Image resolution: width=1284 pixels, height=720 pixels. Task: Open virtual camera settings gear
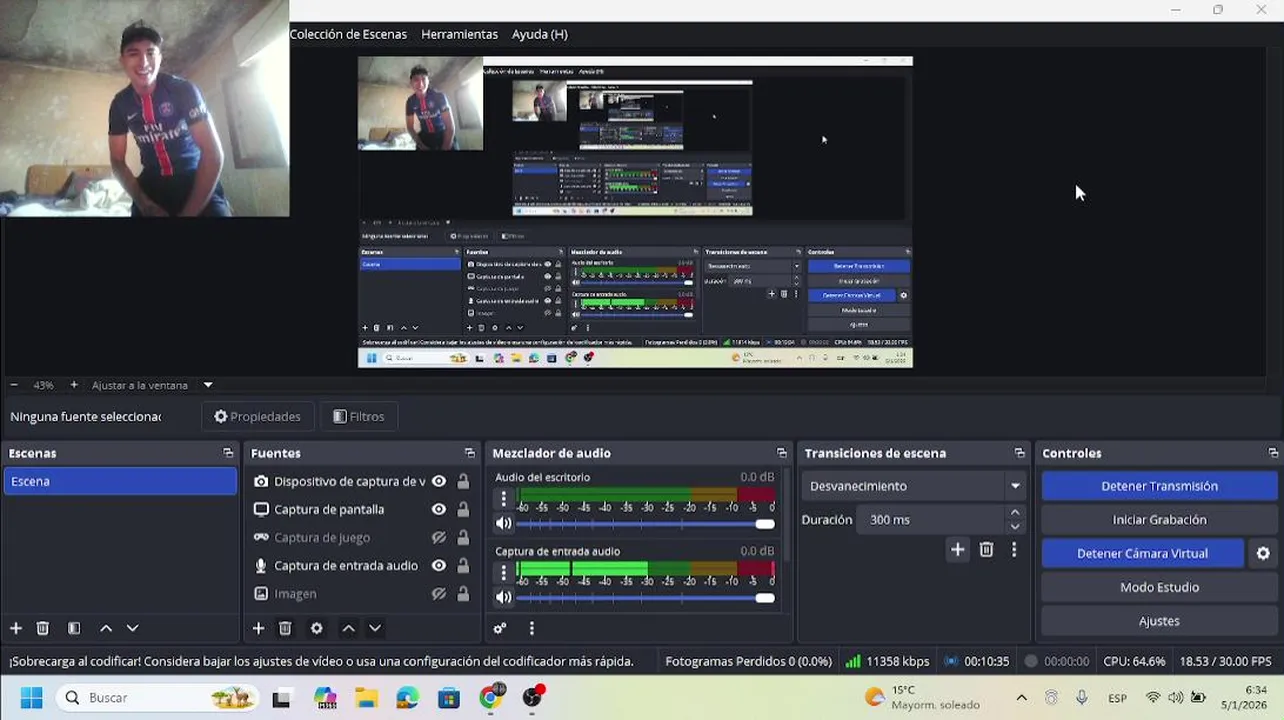pos(1263,553)
